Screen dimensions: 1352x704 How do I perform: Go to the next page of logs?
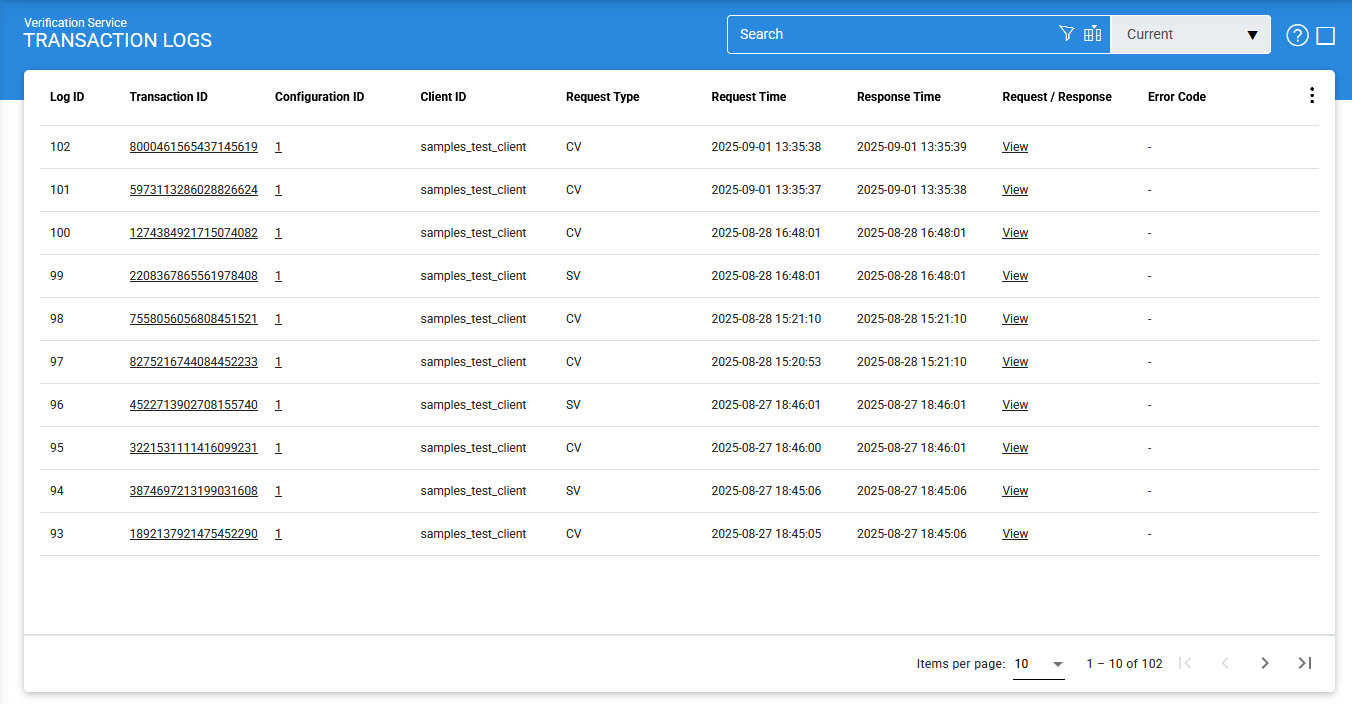[x=1265, y=663]
